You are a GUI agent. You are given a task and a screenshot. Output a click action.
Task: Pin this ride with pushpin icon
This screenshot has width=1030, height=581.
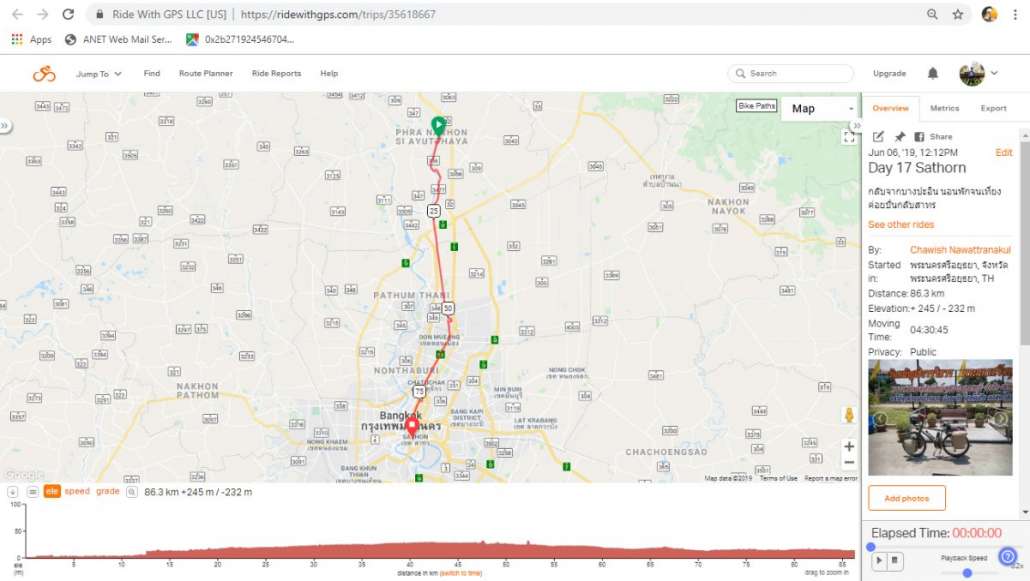900,137
